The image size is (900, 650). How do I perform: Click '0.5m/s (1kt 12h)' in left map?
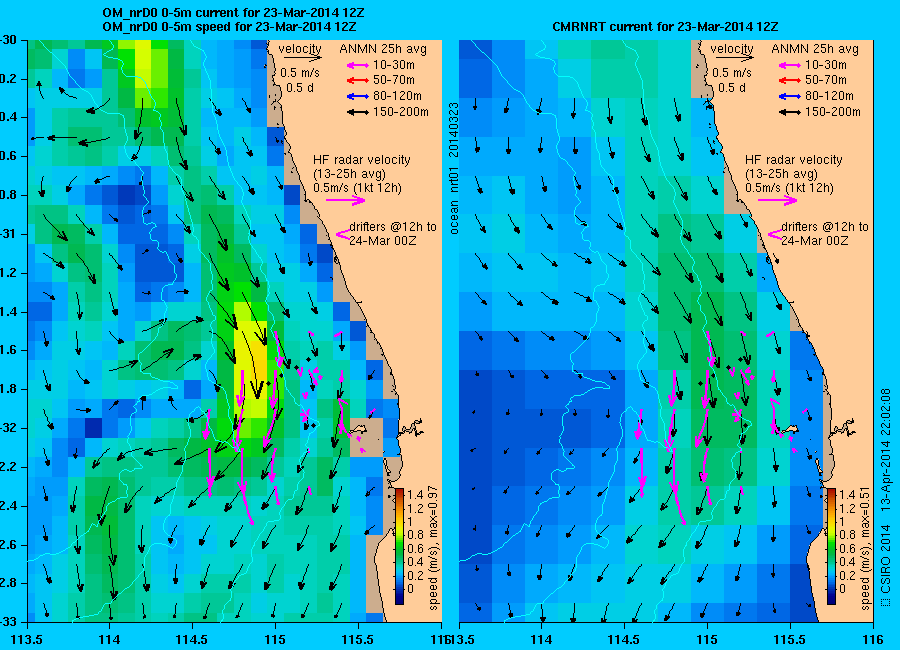[x=358, y=188]
